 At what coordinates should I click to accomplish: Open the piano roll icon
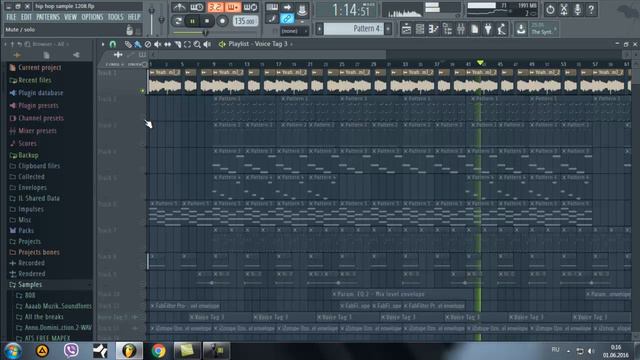pos(433,29)
